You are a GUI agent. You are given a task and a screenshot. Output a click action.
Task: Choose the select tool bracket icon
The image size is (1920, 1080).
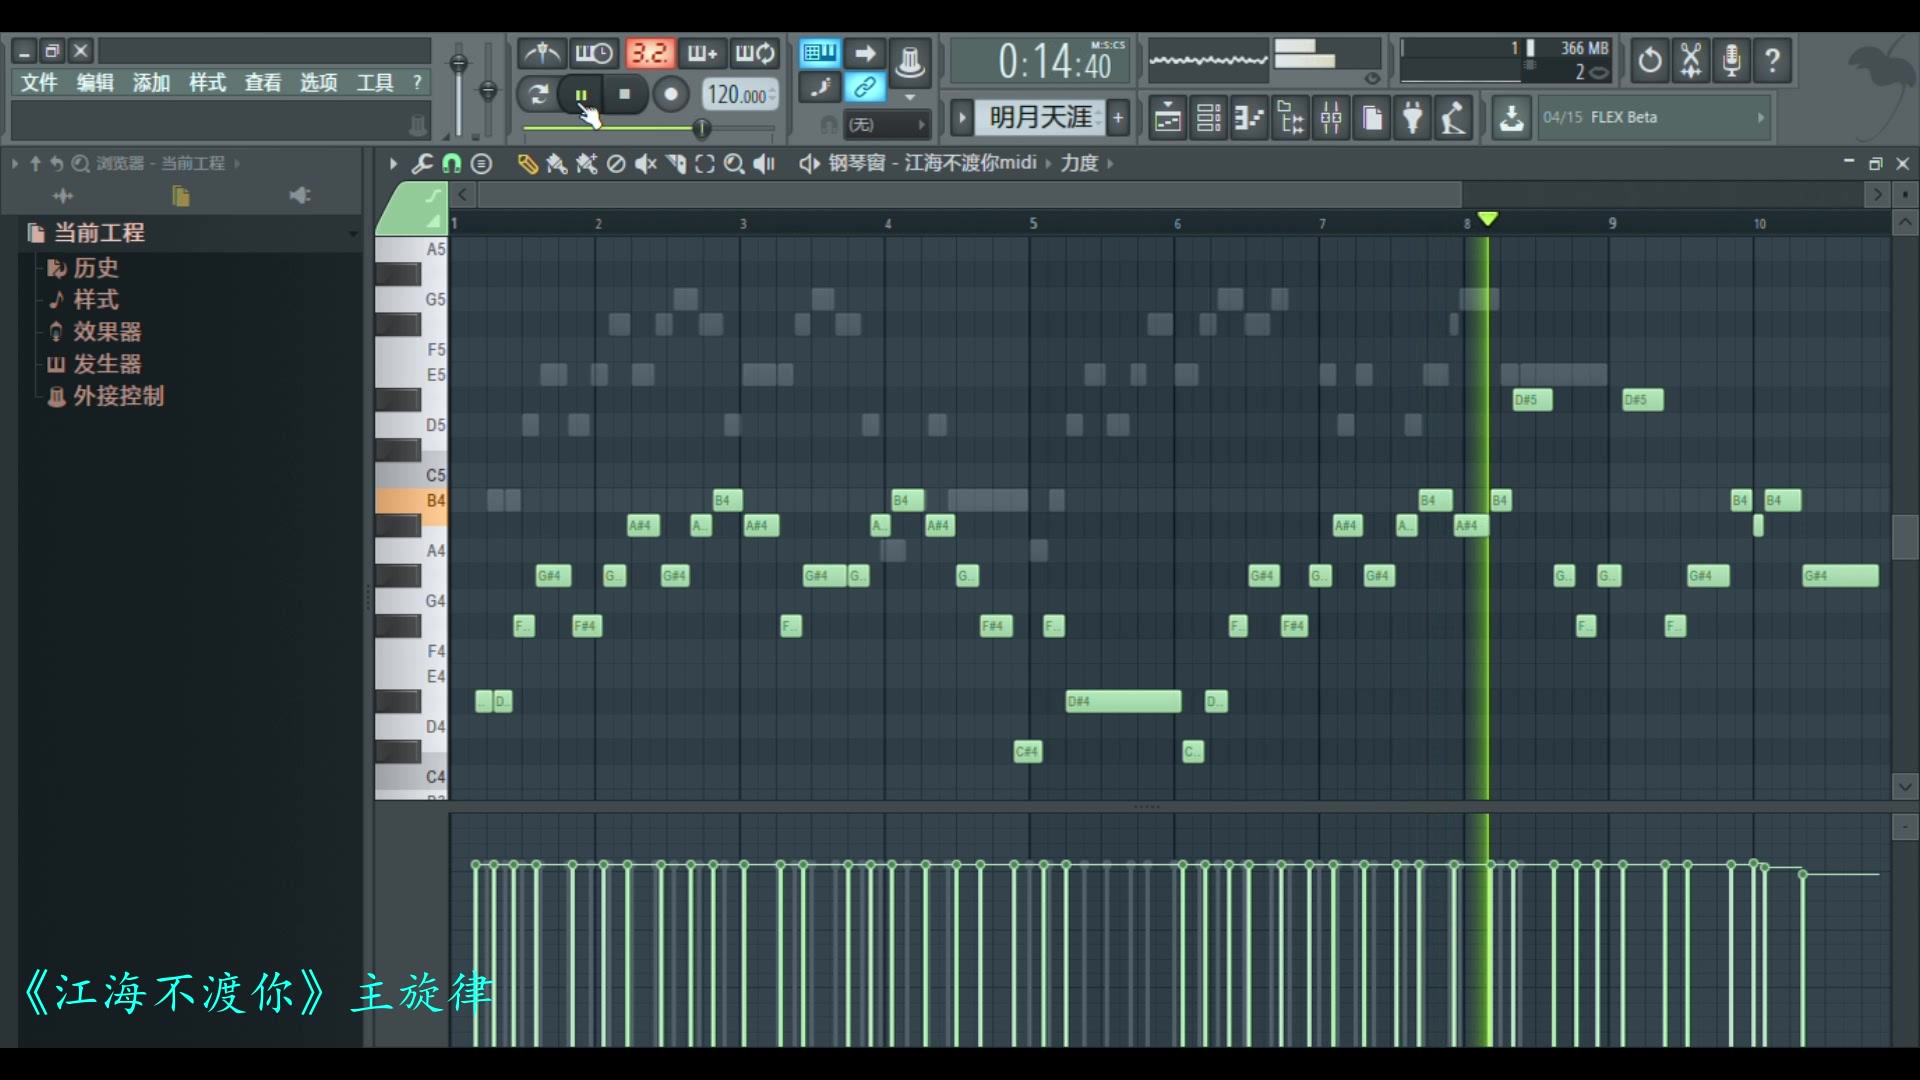(705, 164)
